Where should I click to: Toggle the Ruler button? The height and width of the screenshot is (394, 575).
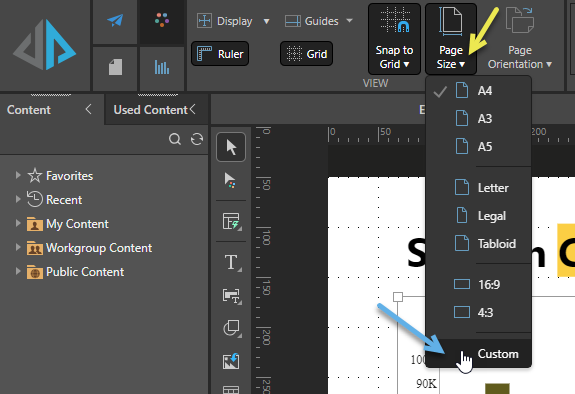coord(220,54)
